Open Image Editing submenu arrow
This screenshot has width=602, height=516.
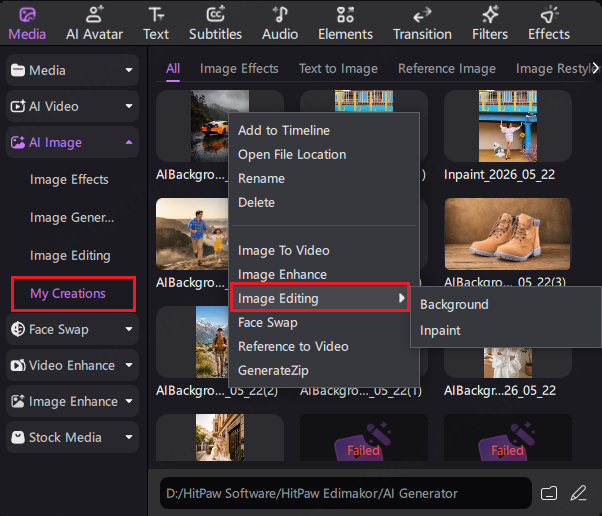(x=402, y=298)
